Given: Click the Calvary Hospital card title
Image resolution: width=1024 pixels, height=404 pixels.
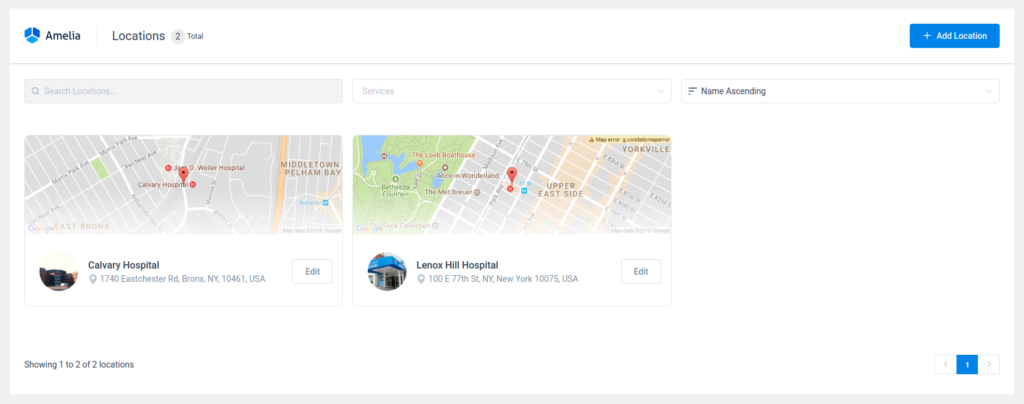Looking at the screenshot, I should [x=123, y=265].
